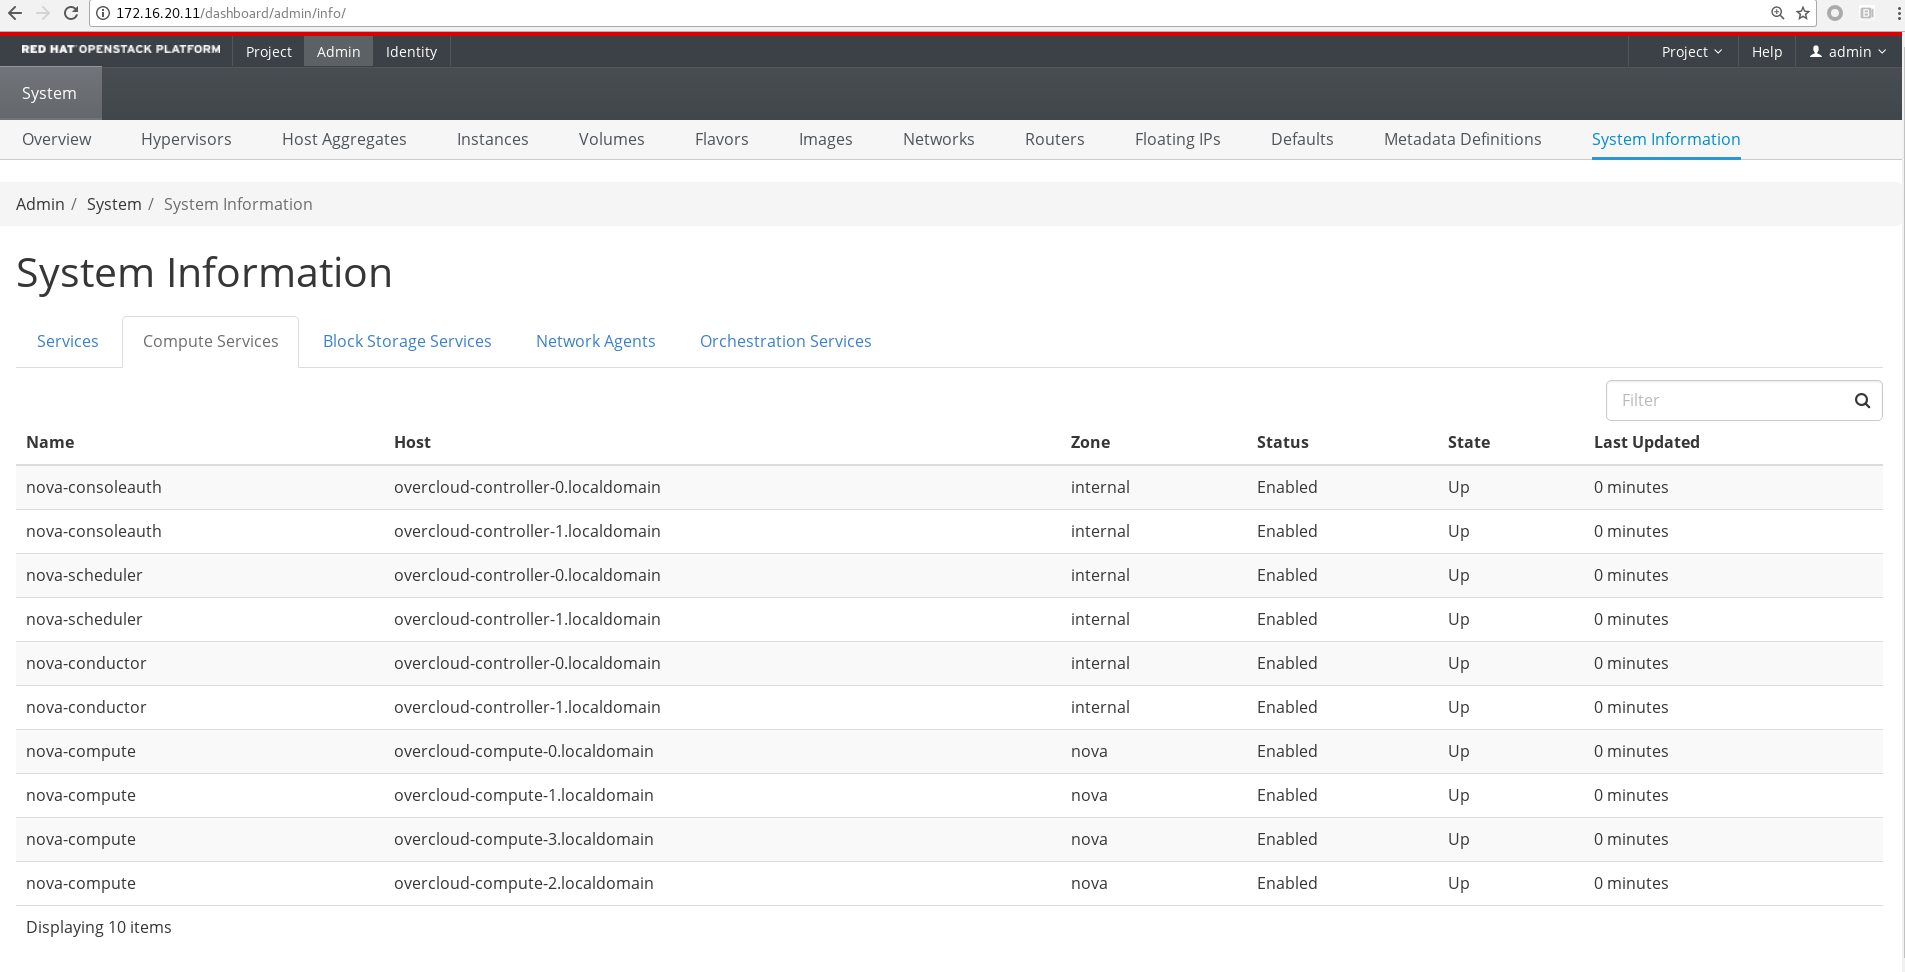Image resolution: width=1905 pixels, height=972 pixels.
Task: Click the Name column header
Action: [x=50, y=442]
